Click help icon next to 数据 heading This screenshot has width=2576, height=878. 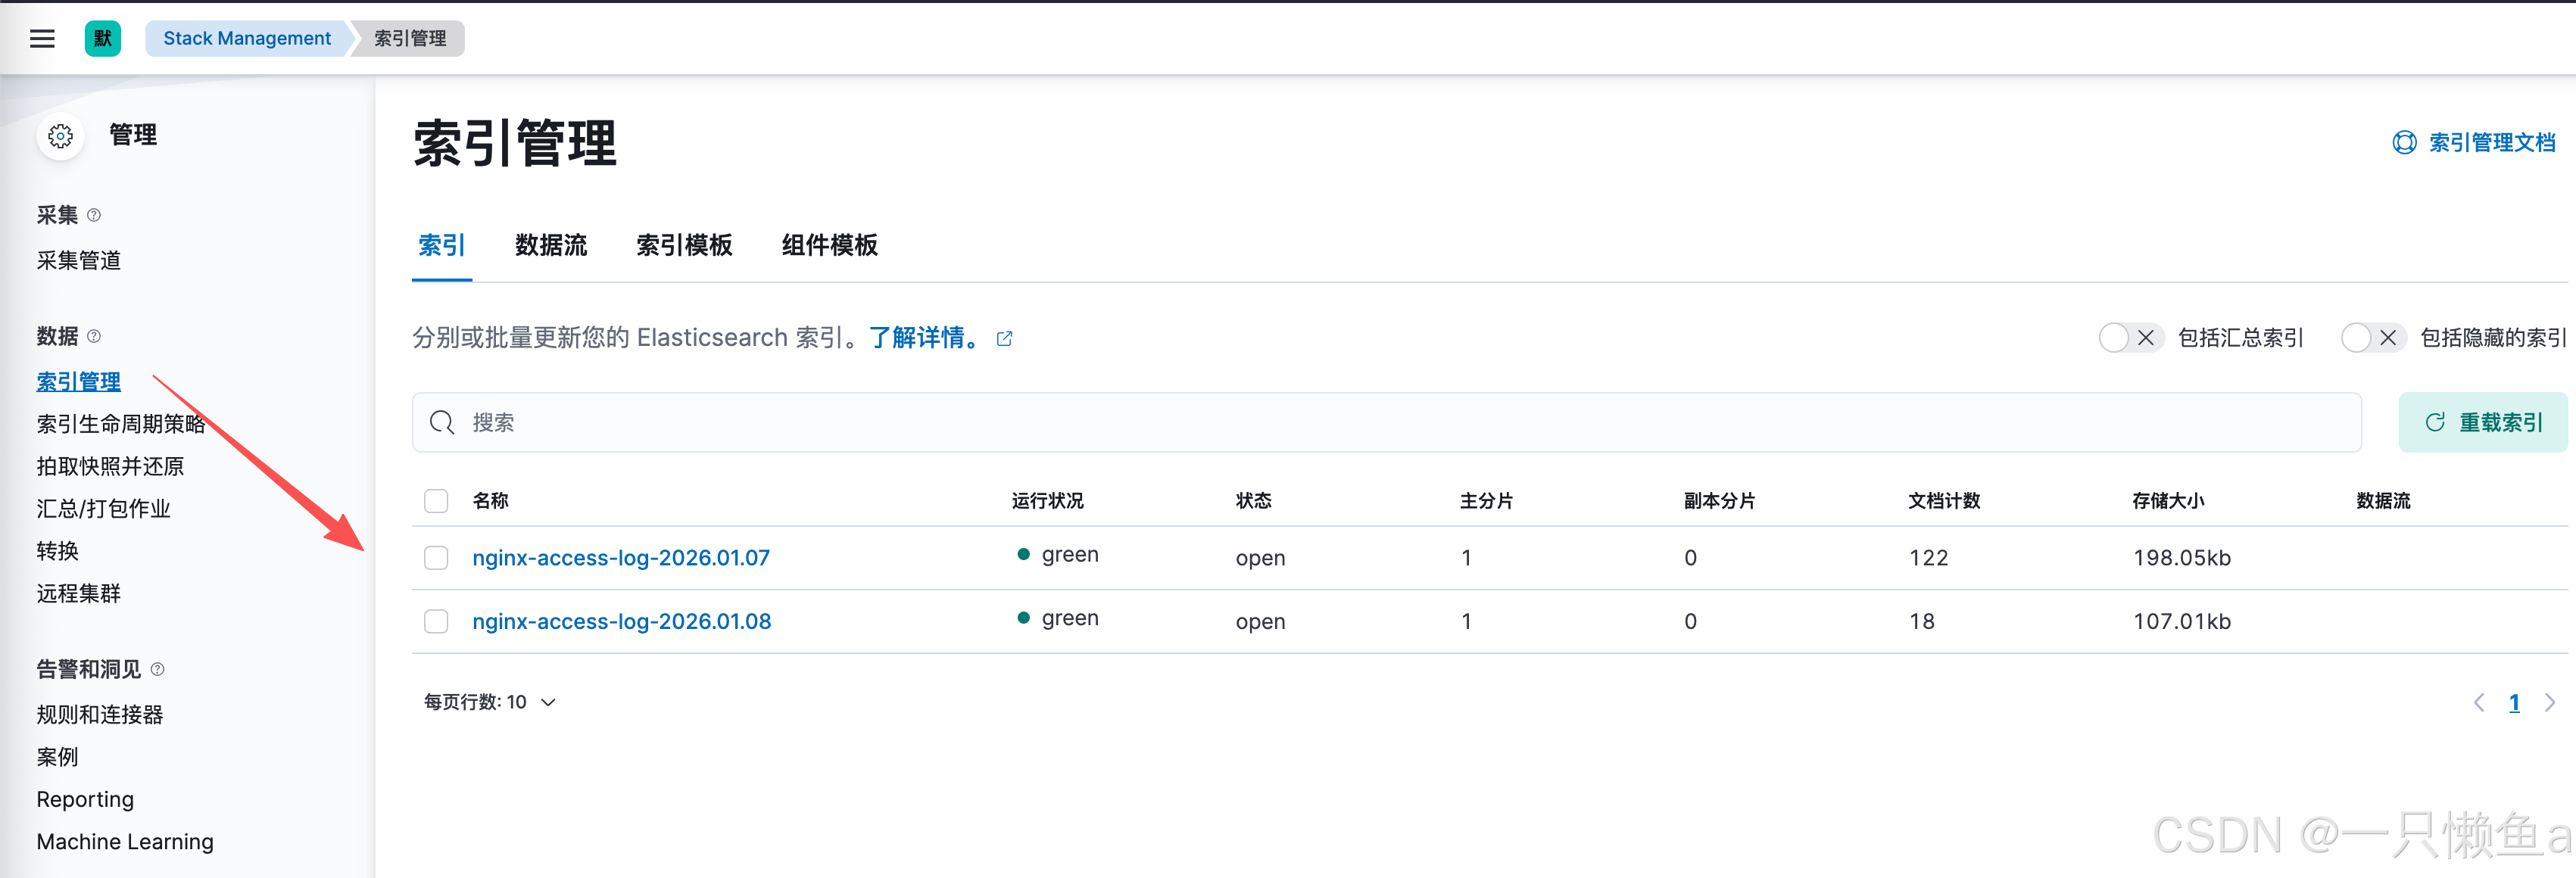(94, 336)
